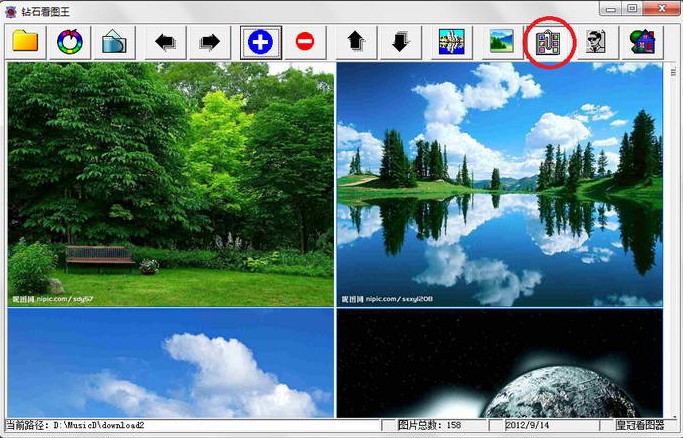Click the current path D:\MusicD\download2 status text

(x=74, y=425)
